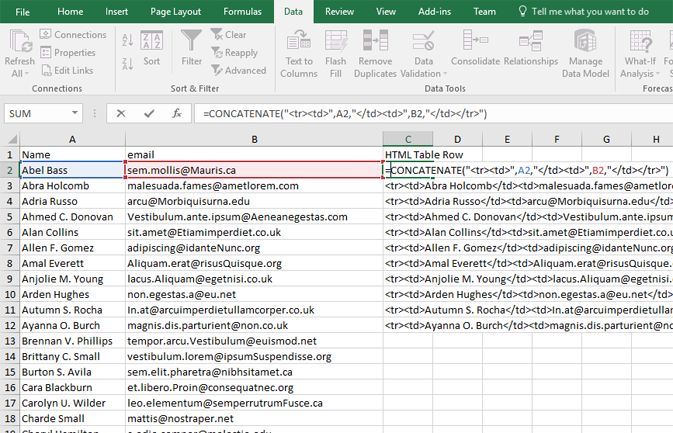
Task: Confirm formula with the checkmark
Action: tap(149, 114)
